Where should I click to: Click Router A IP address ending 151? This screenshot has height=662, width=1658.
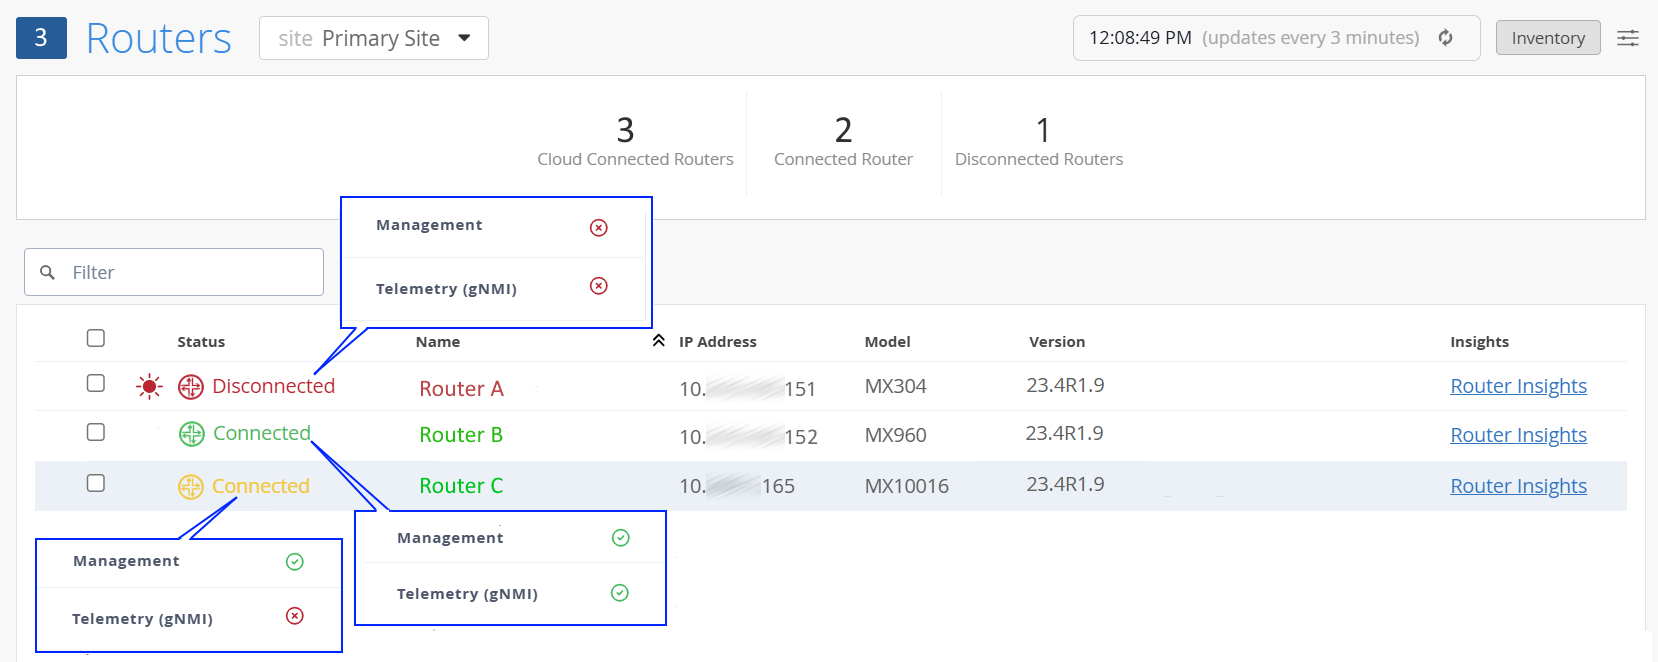tap(747, 389)
